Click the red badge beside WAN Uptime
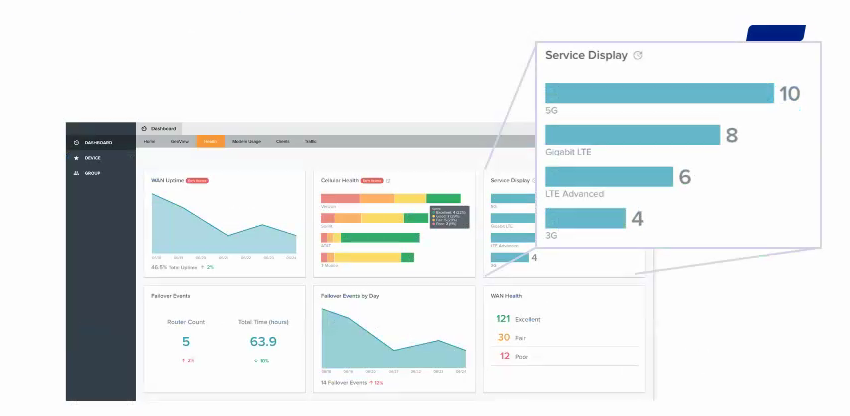Screen dimensions: 850x416 [197, 181]
